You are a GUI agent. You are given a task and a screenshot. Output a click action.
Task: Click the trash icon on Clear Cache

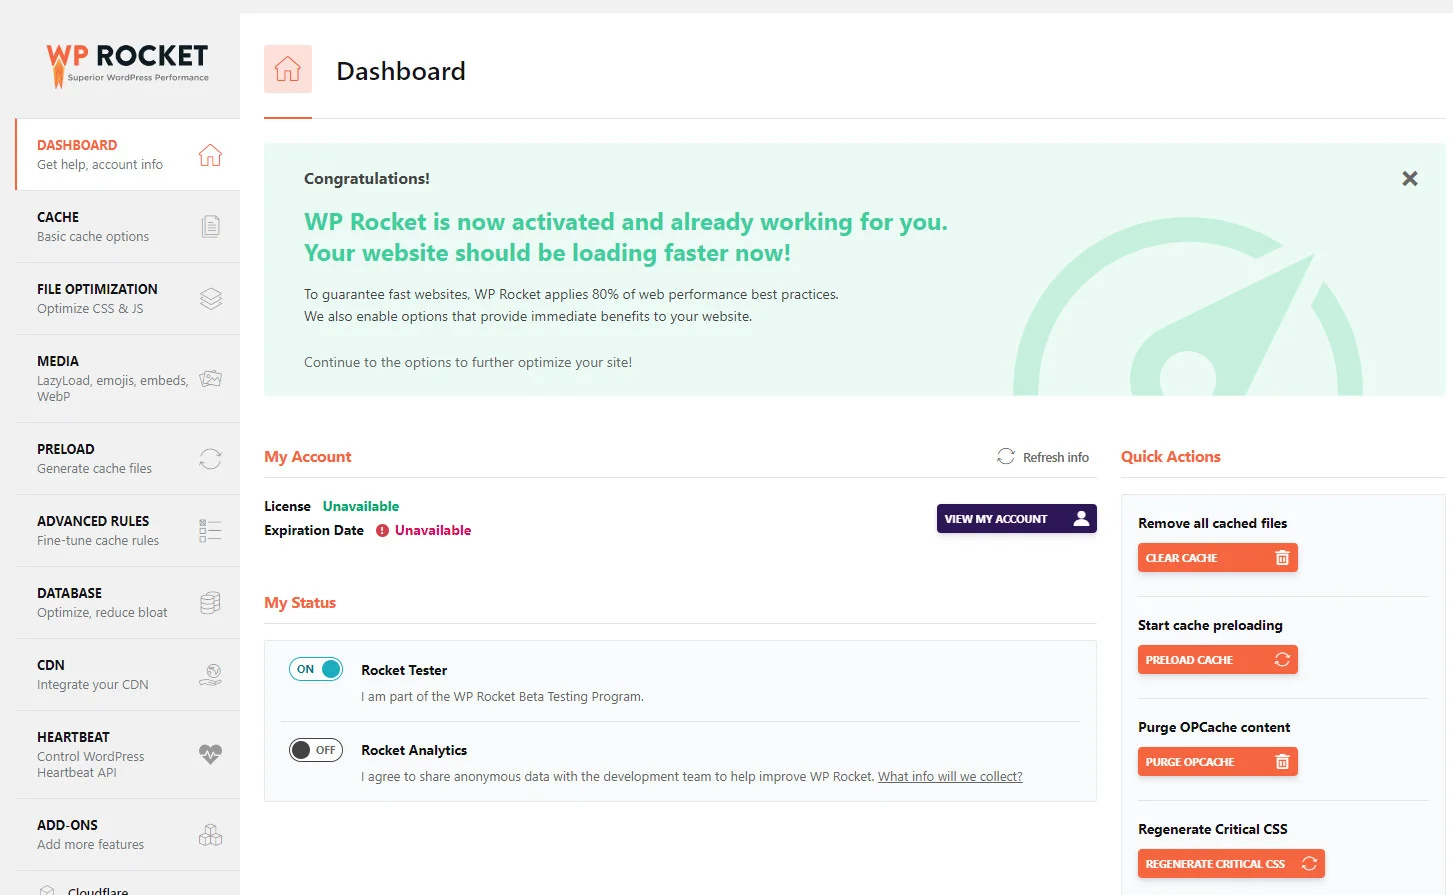click(1282, 558)
